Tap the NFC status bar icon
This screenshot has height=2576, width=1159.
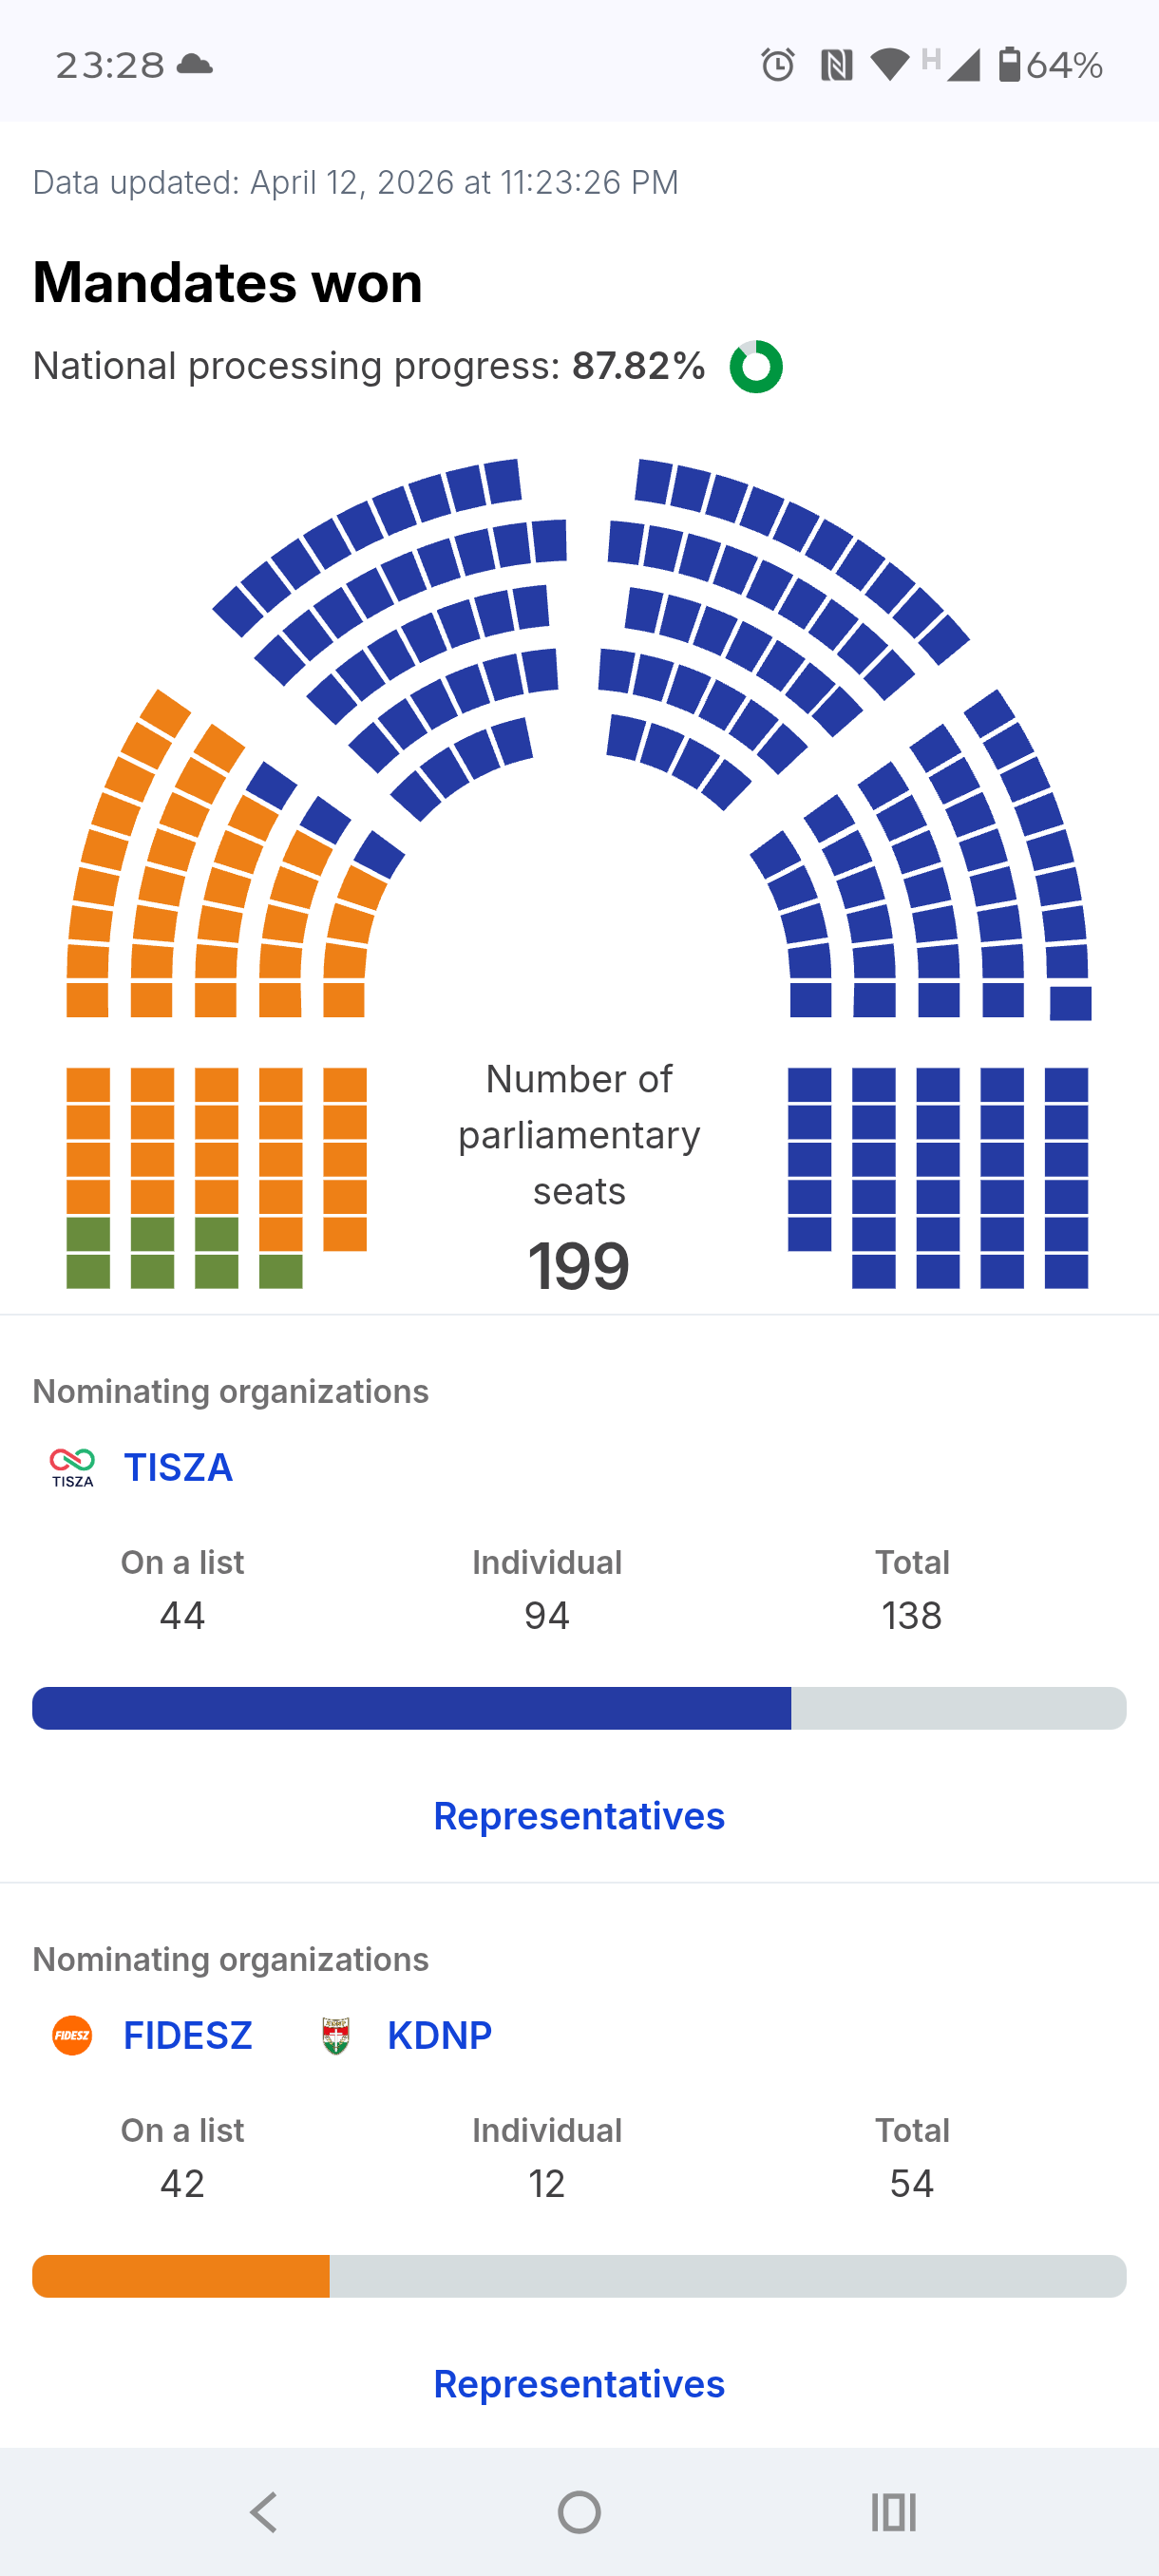836,65
